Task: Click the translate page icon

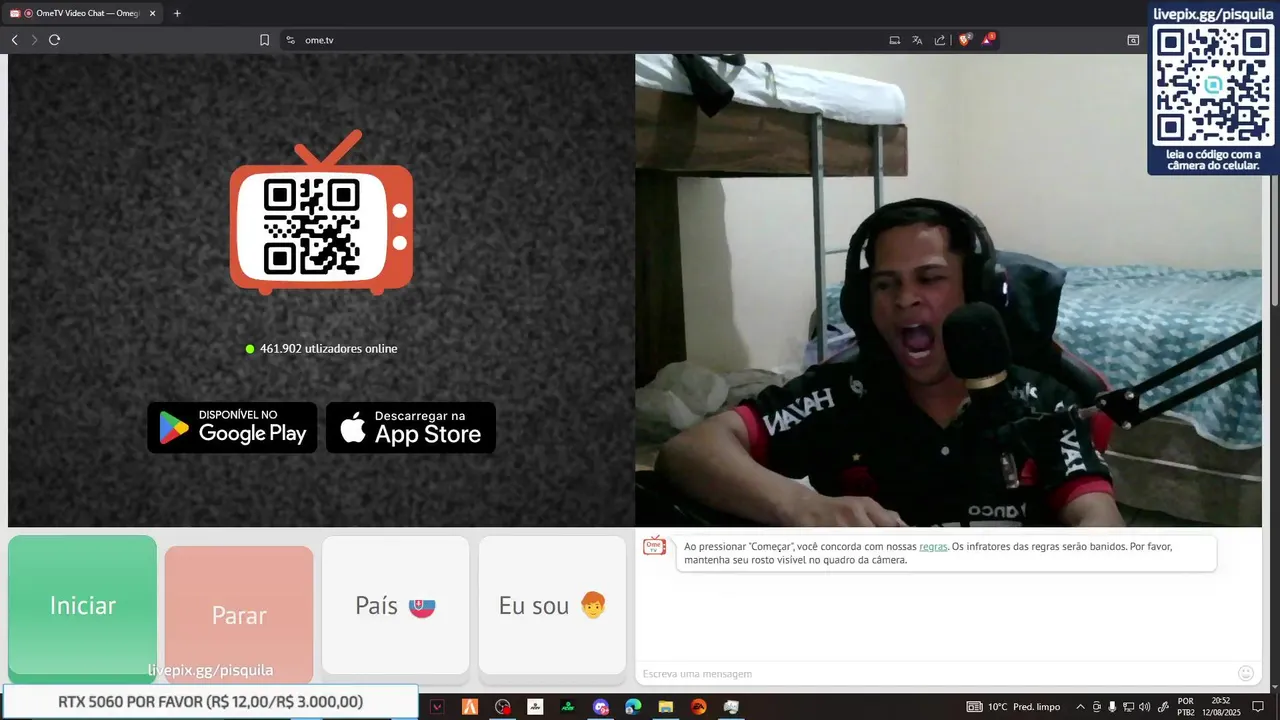Action: (x=917, y=40)
